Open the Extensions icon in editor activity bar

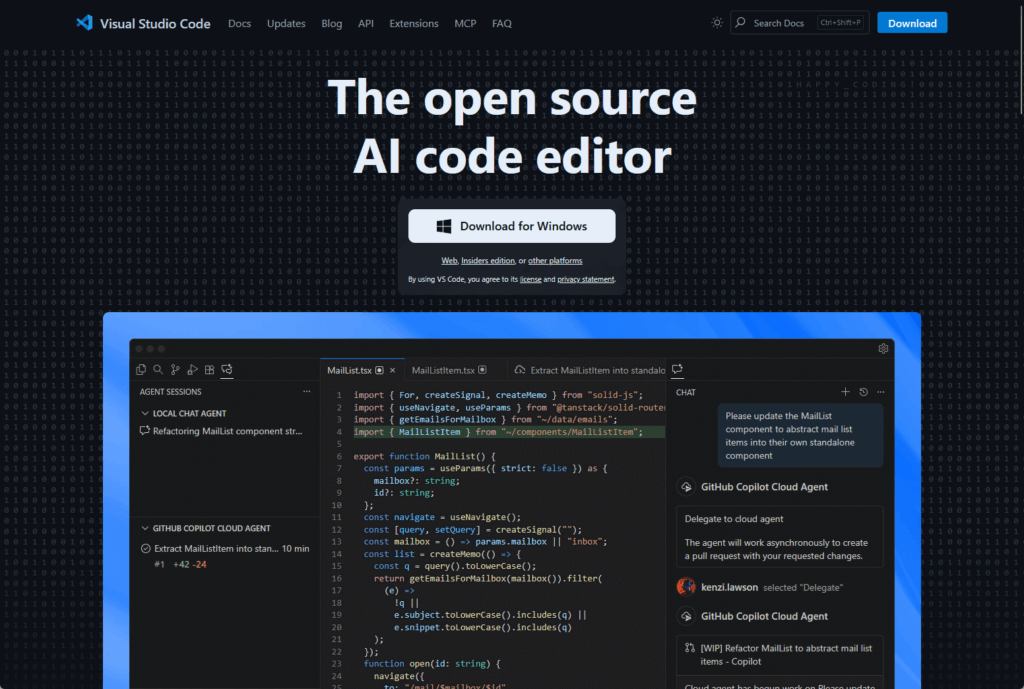(210, 370)
